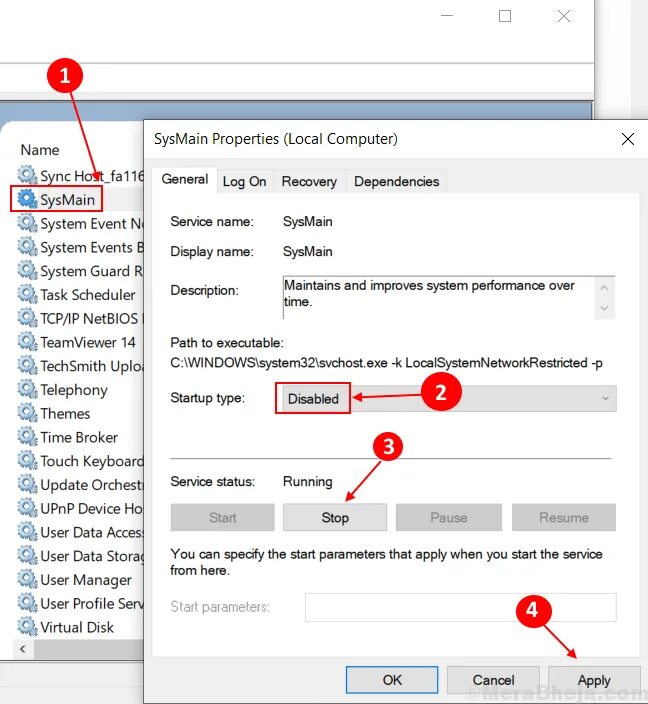This screenshot has height=704, width=648.
Task: Click the Task Scheduler service gear icon
Action: [27, 295]
